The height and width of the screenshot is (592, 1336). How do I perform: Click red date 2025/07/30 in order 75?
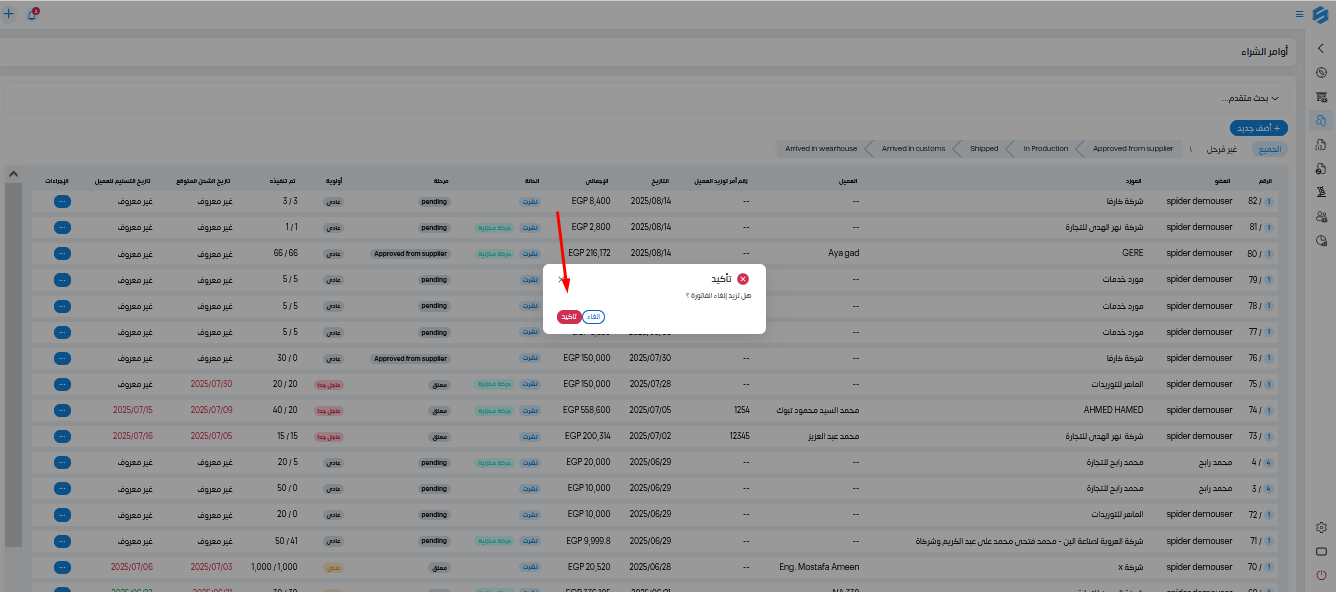tap(211, 384)
